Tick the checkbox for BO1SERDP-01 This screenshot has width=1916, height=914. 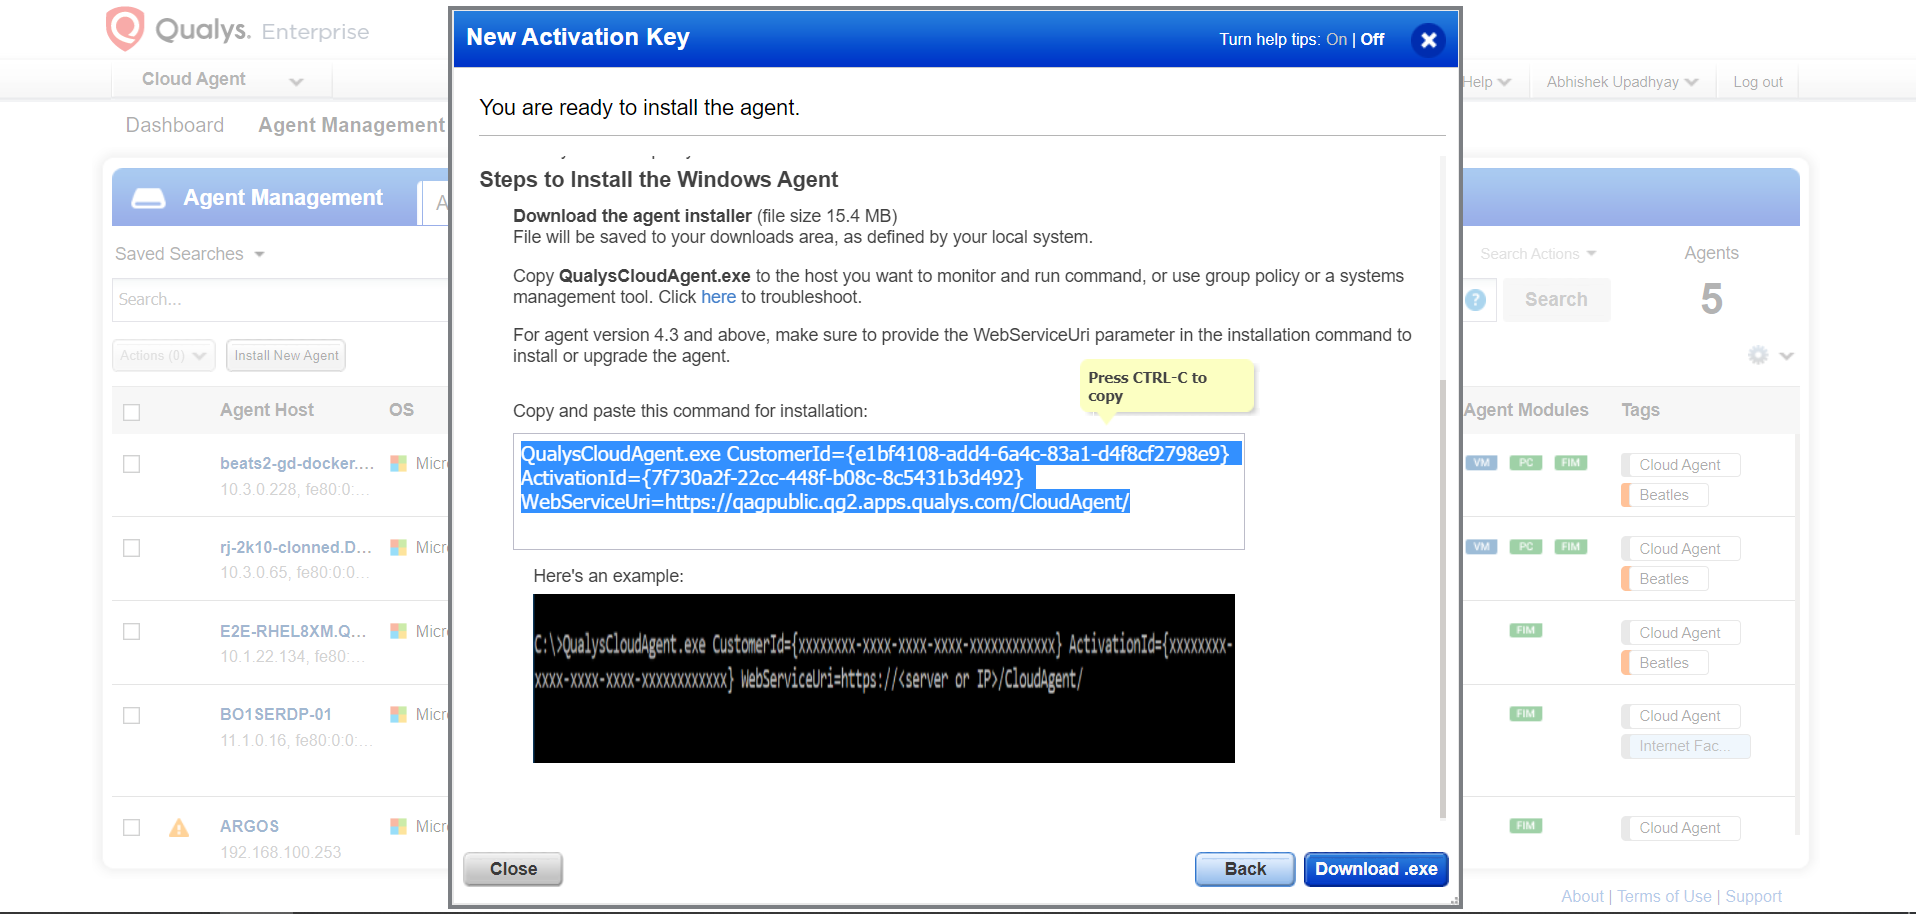coord(131,715)
